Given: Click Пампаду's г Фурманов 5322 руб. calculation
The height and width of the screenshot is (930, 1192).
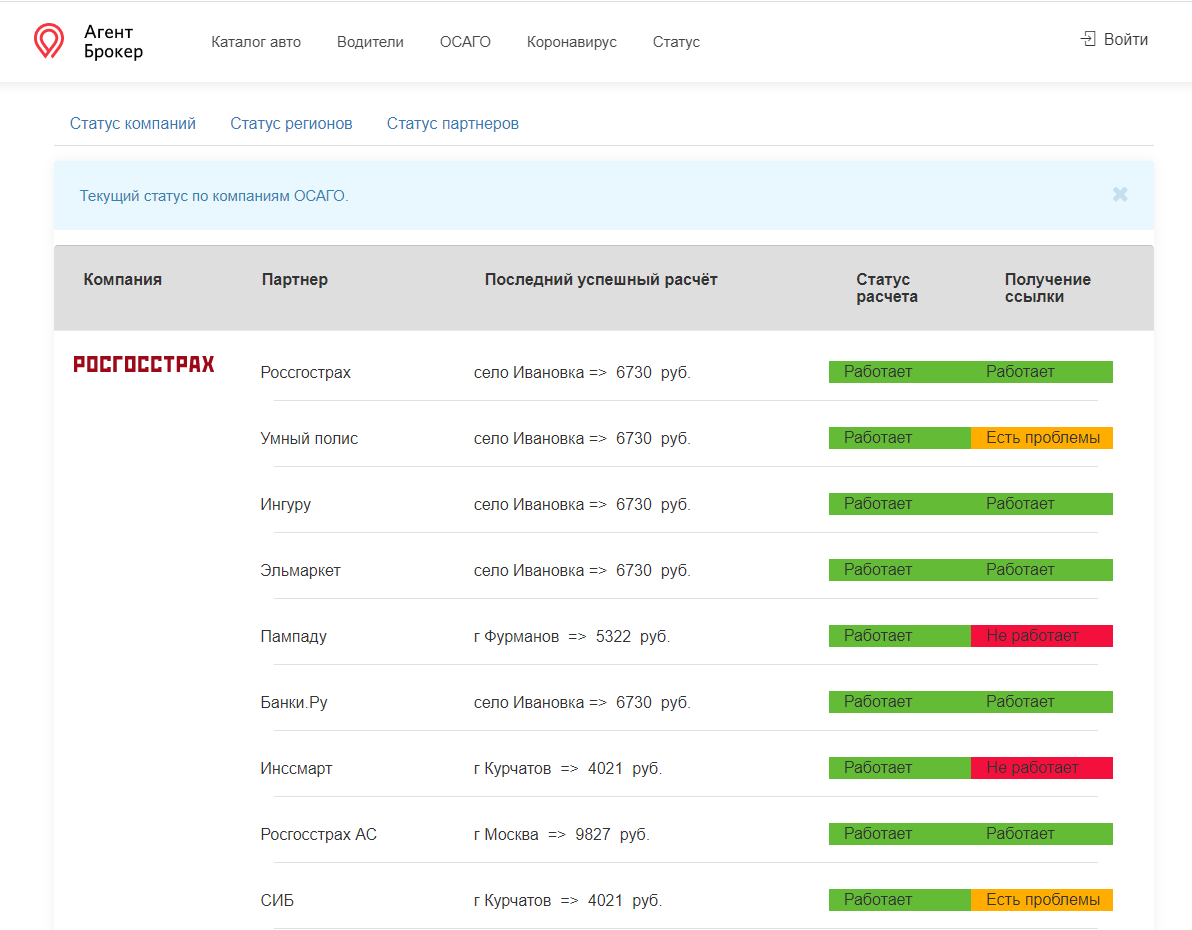Looking at the screenshot, I should (x=572, y=636).
